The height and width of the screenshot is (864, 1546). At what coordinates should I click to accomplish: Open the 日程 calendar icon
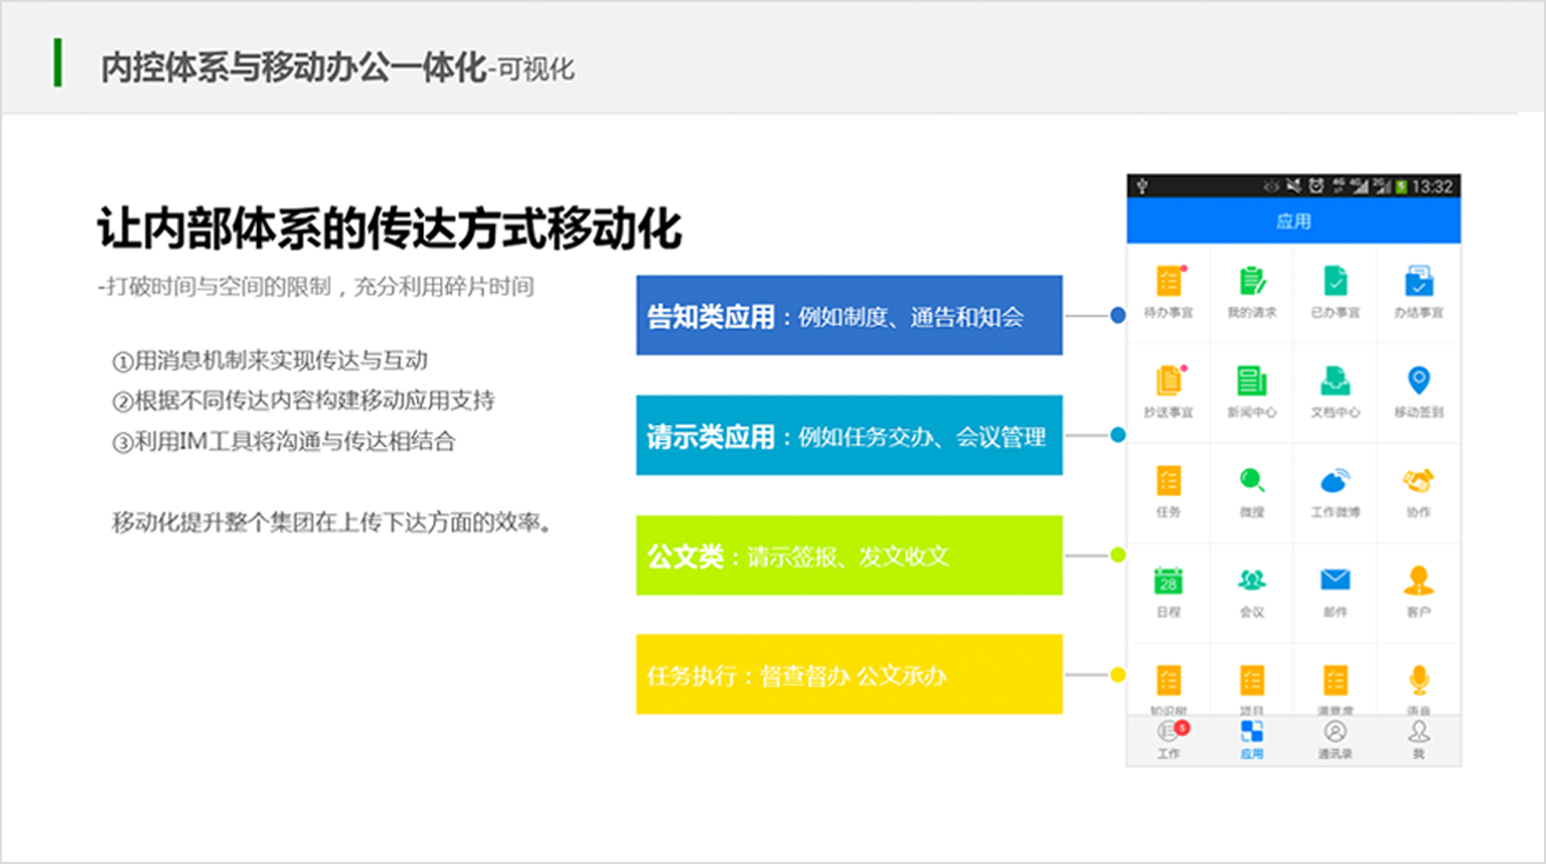[1168, 581]
